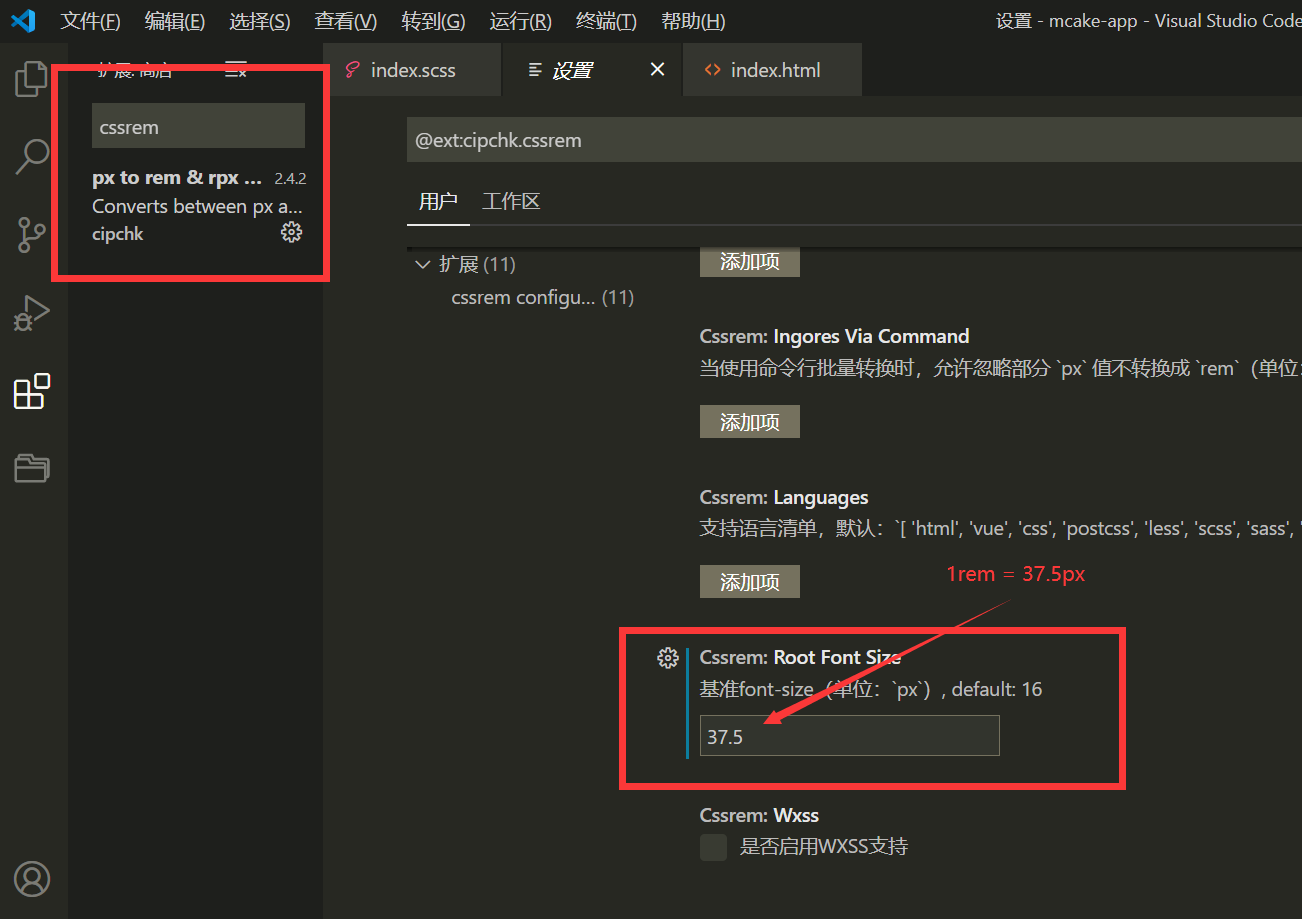
Task: Open the Search view in activity bar
Action: tap(32, 156)
